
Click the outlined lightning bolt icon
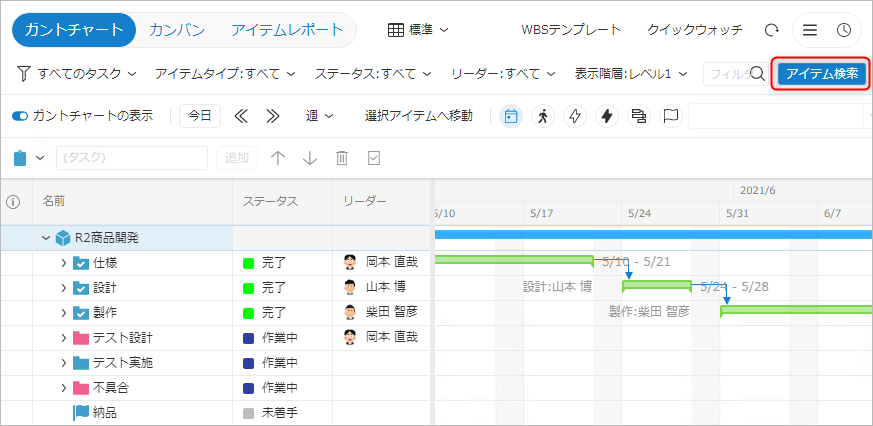pyautogui.click(x=575, y=116)
